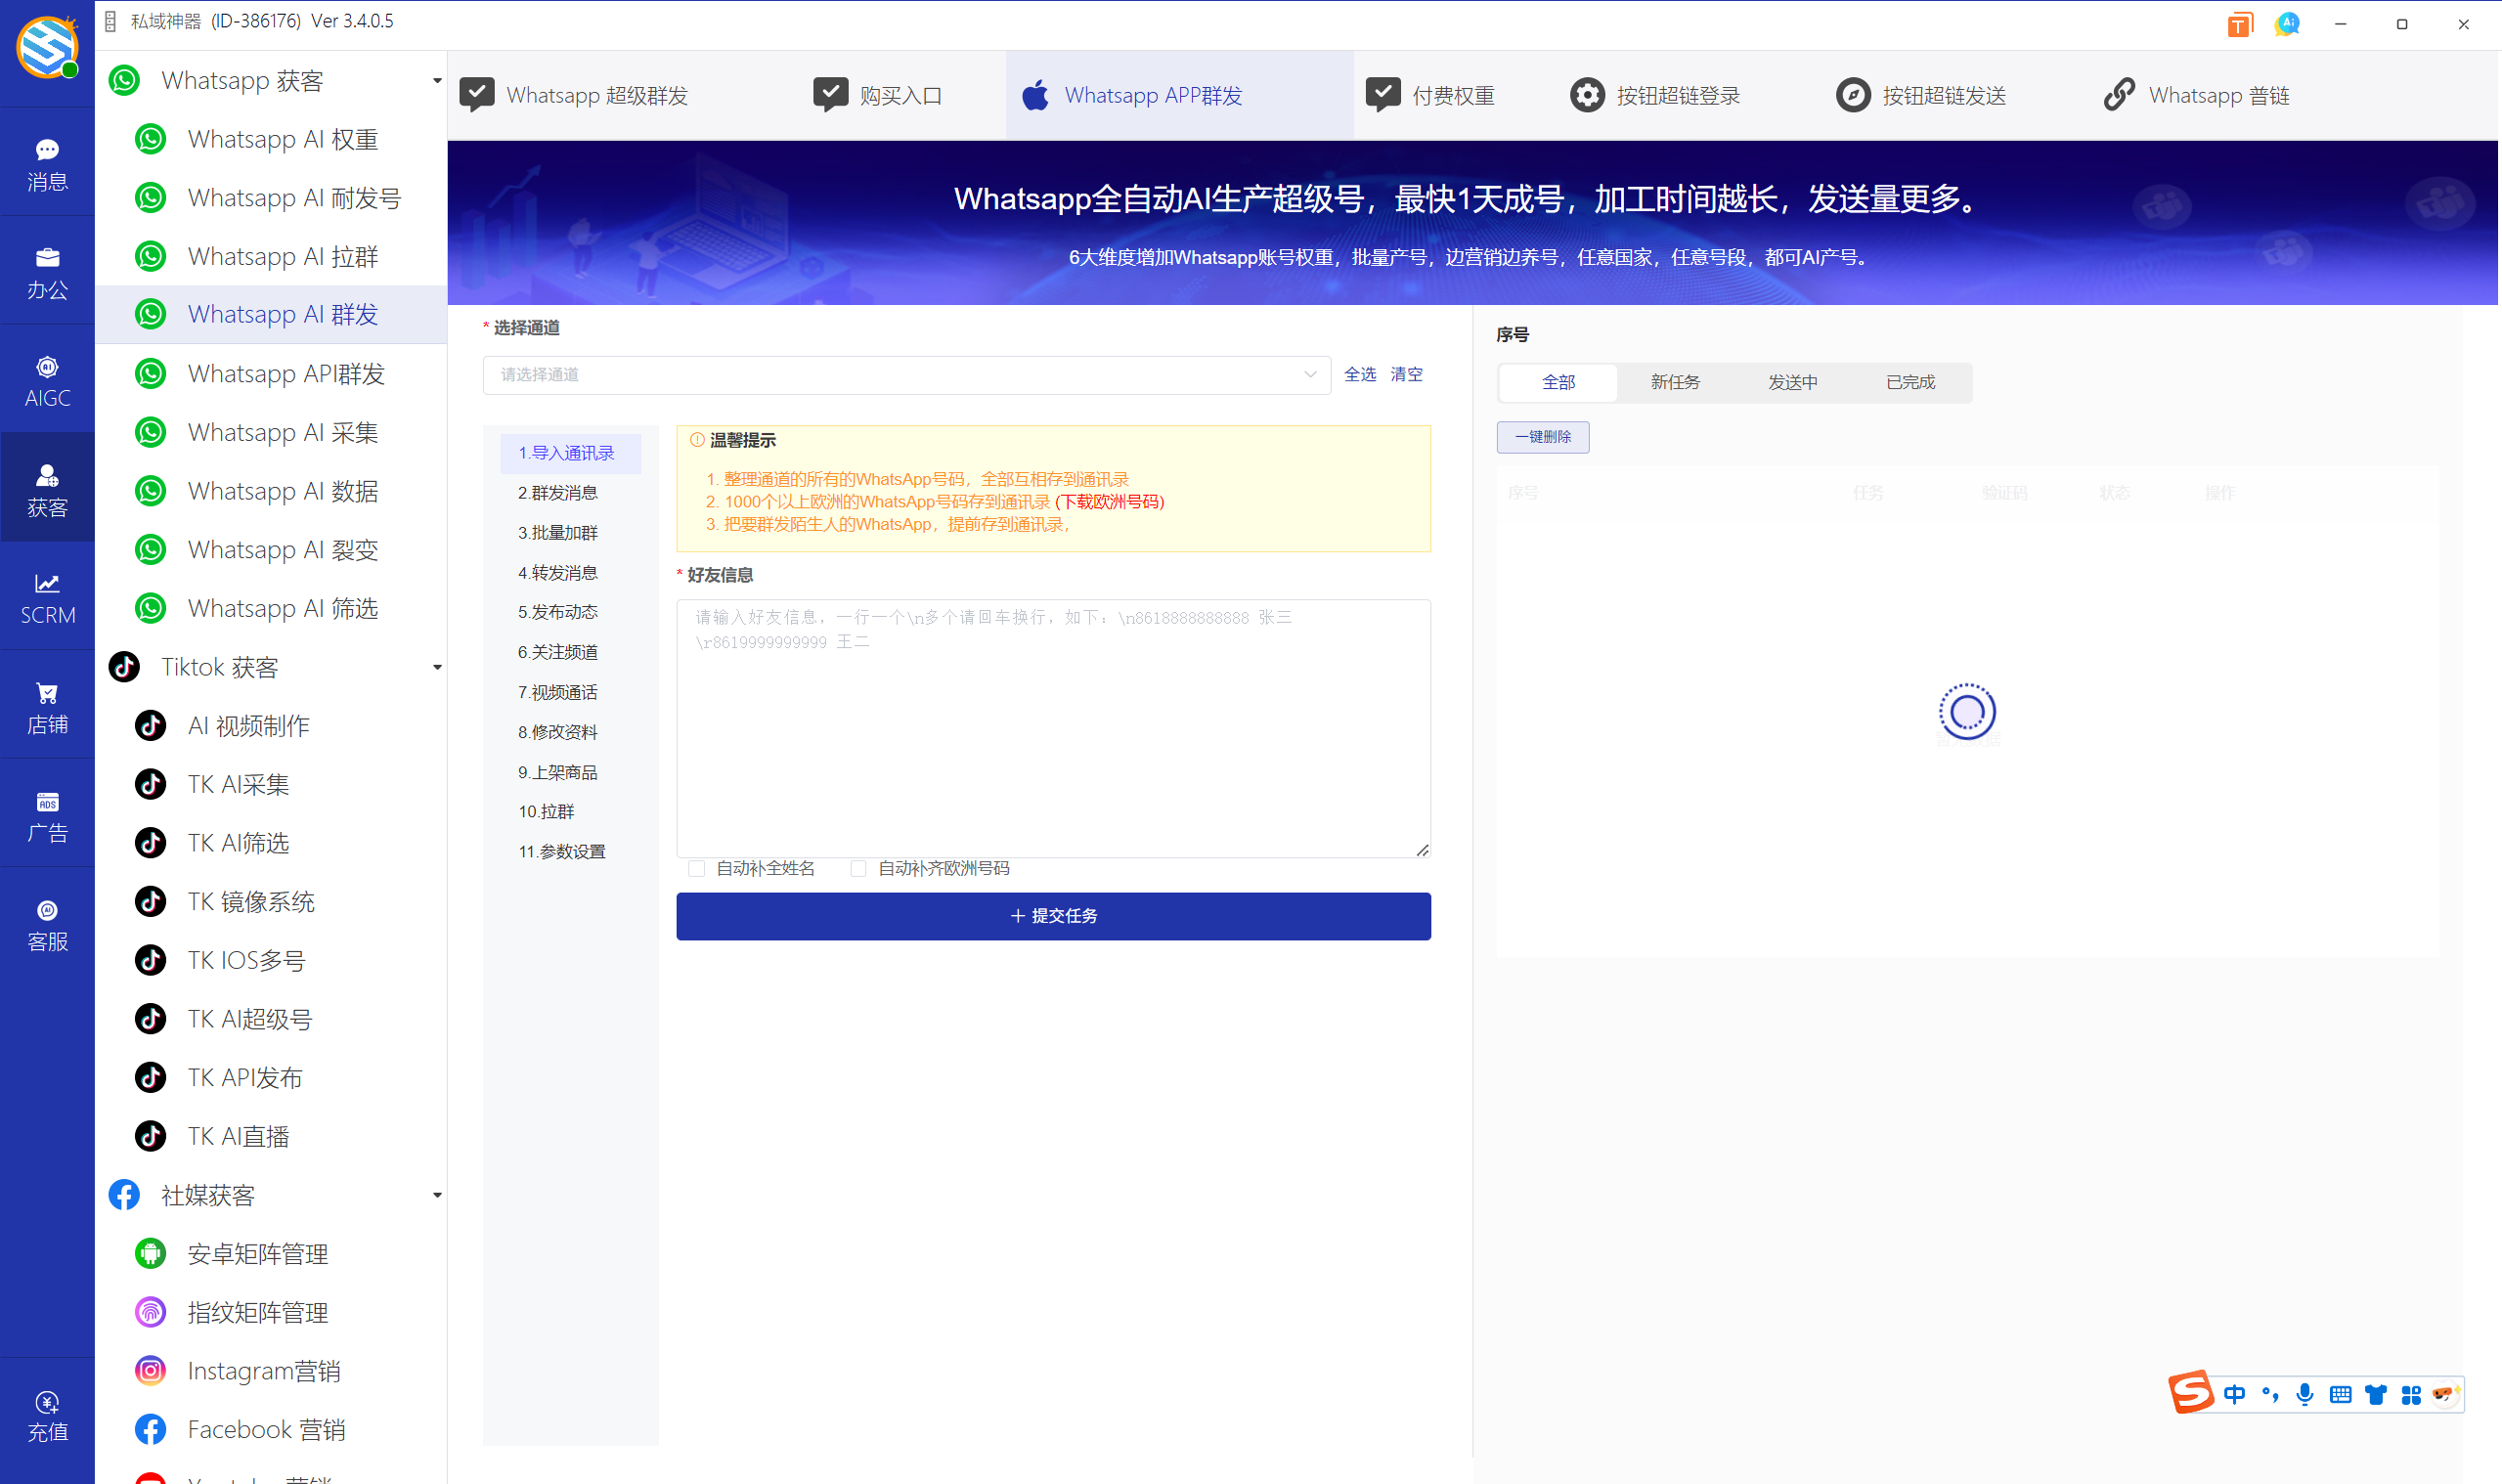The width and height of the screenshot is (2502, 1484).
Task: Switch to the 发送中 tab
Action: pyautogui.click(x=1792, y=382)
